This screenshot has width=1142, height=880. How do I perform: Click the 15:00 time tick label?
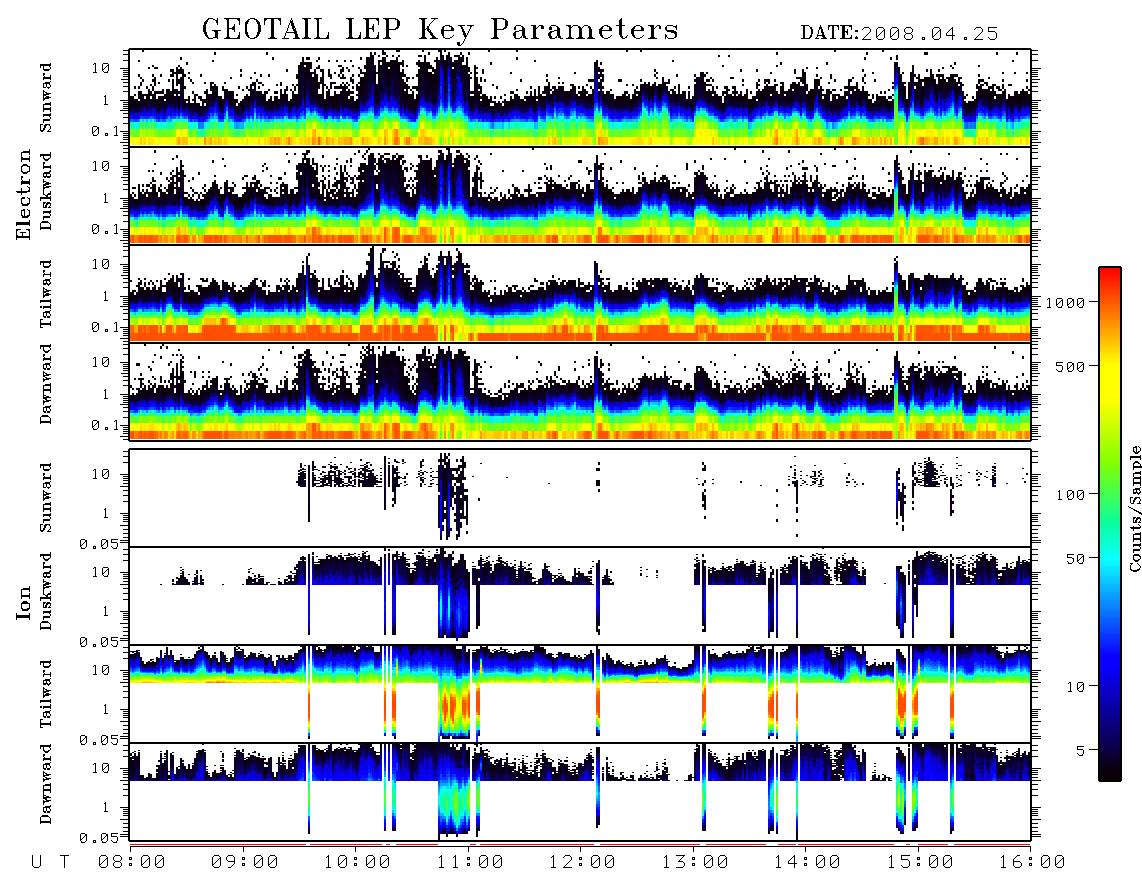pos(920,863)
